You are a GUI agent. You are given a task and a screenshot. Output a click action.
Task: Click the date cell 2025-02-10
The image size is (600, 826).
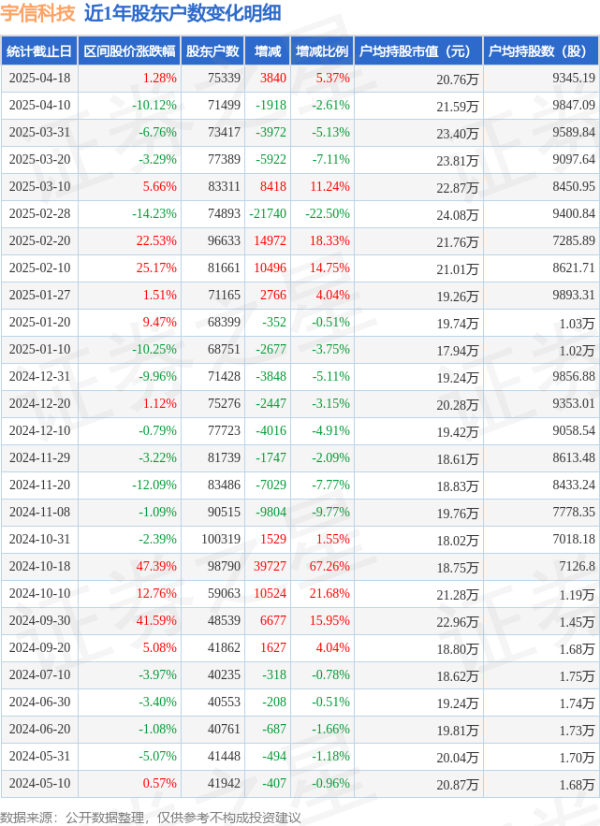click(40, 268)
